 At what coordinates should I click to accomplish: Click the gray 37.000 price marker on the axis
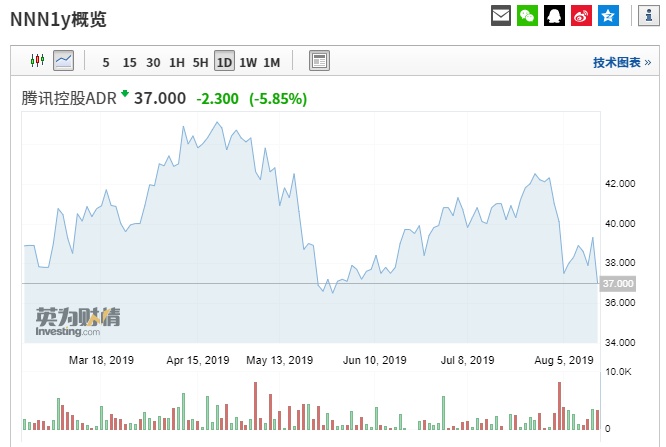(x=618, y=283)
